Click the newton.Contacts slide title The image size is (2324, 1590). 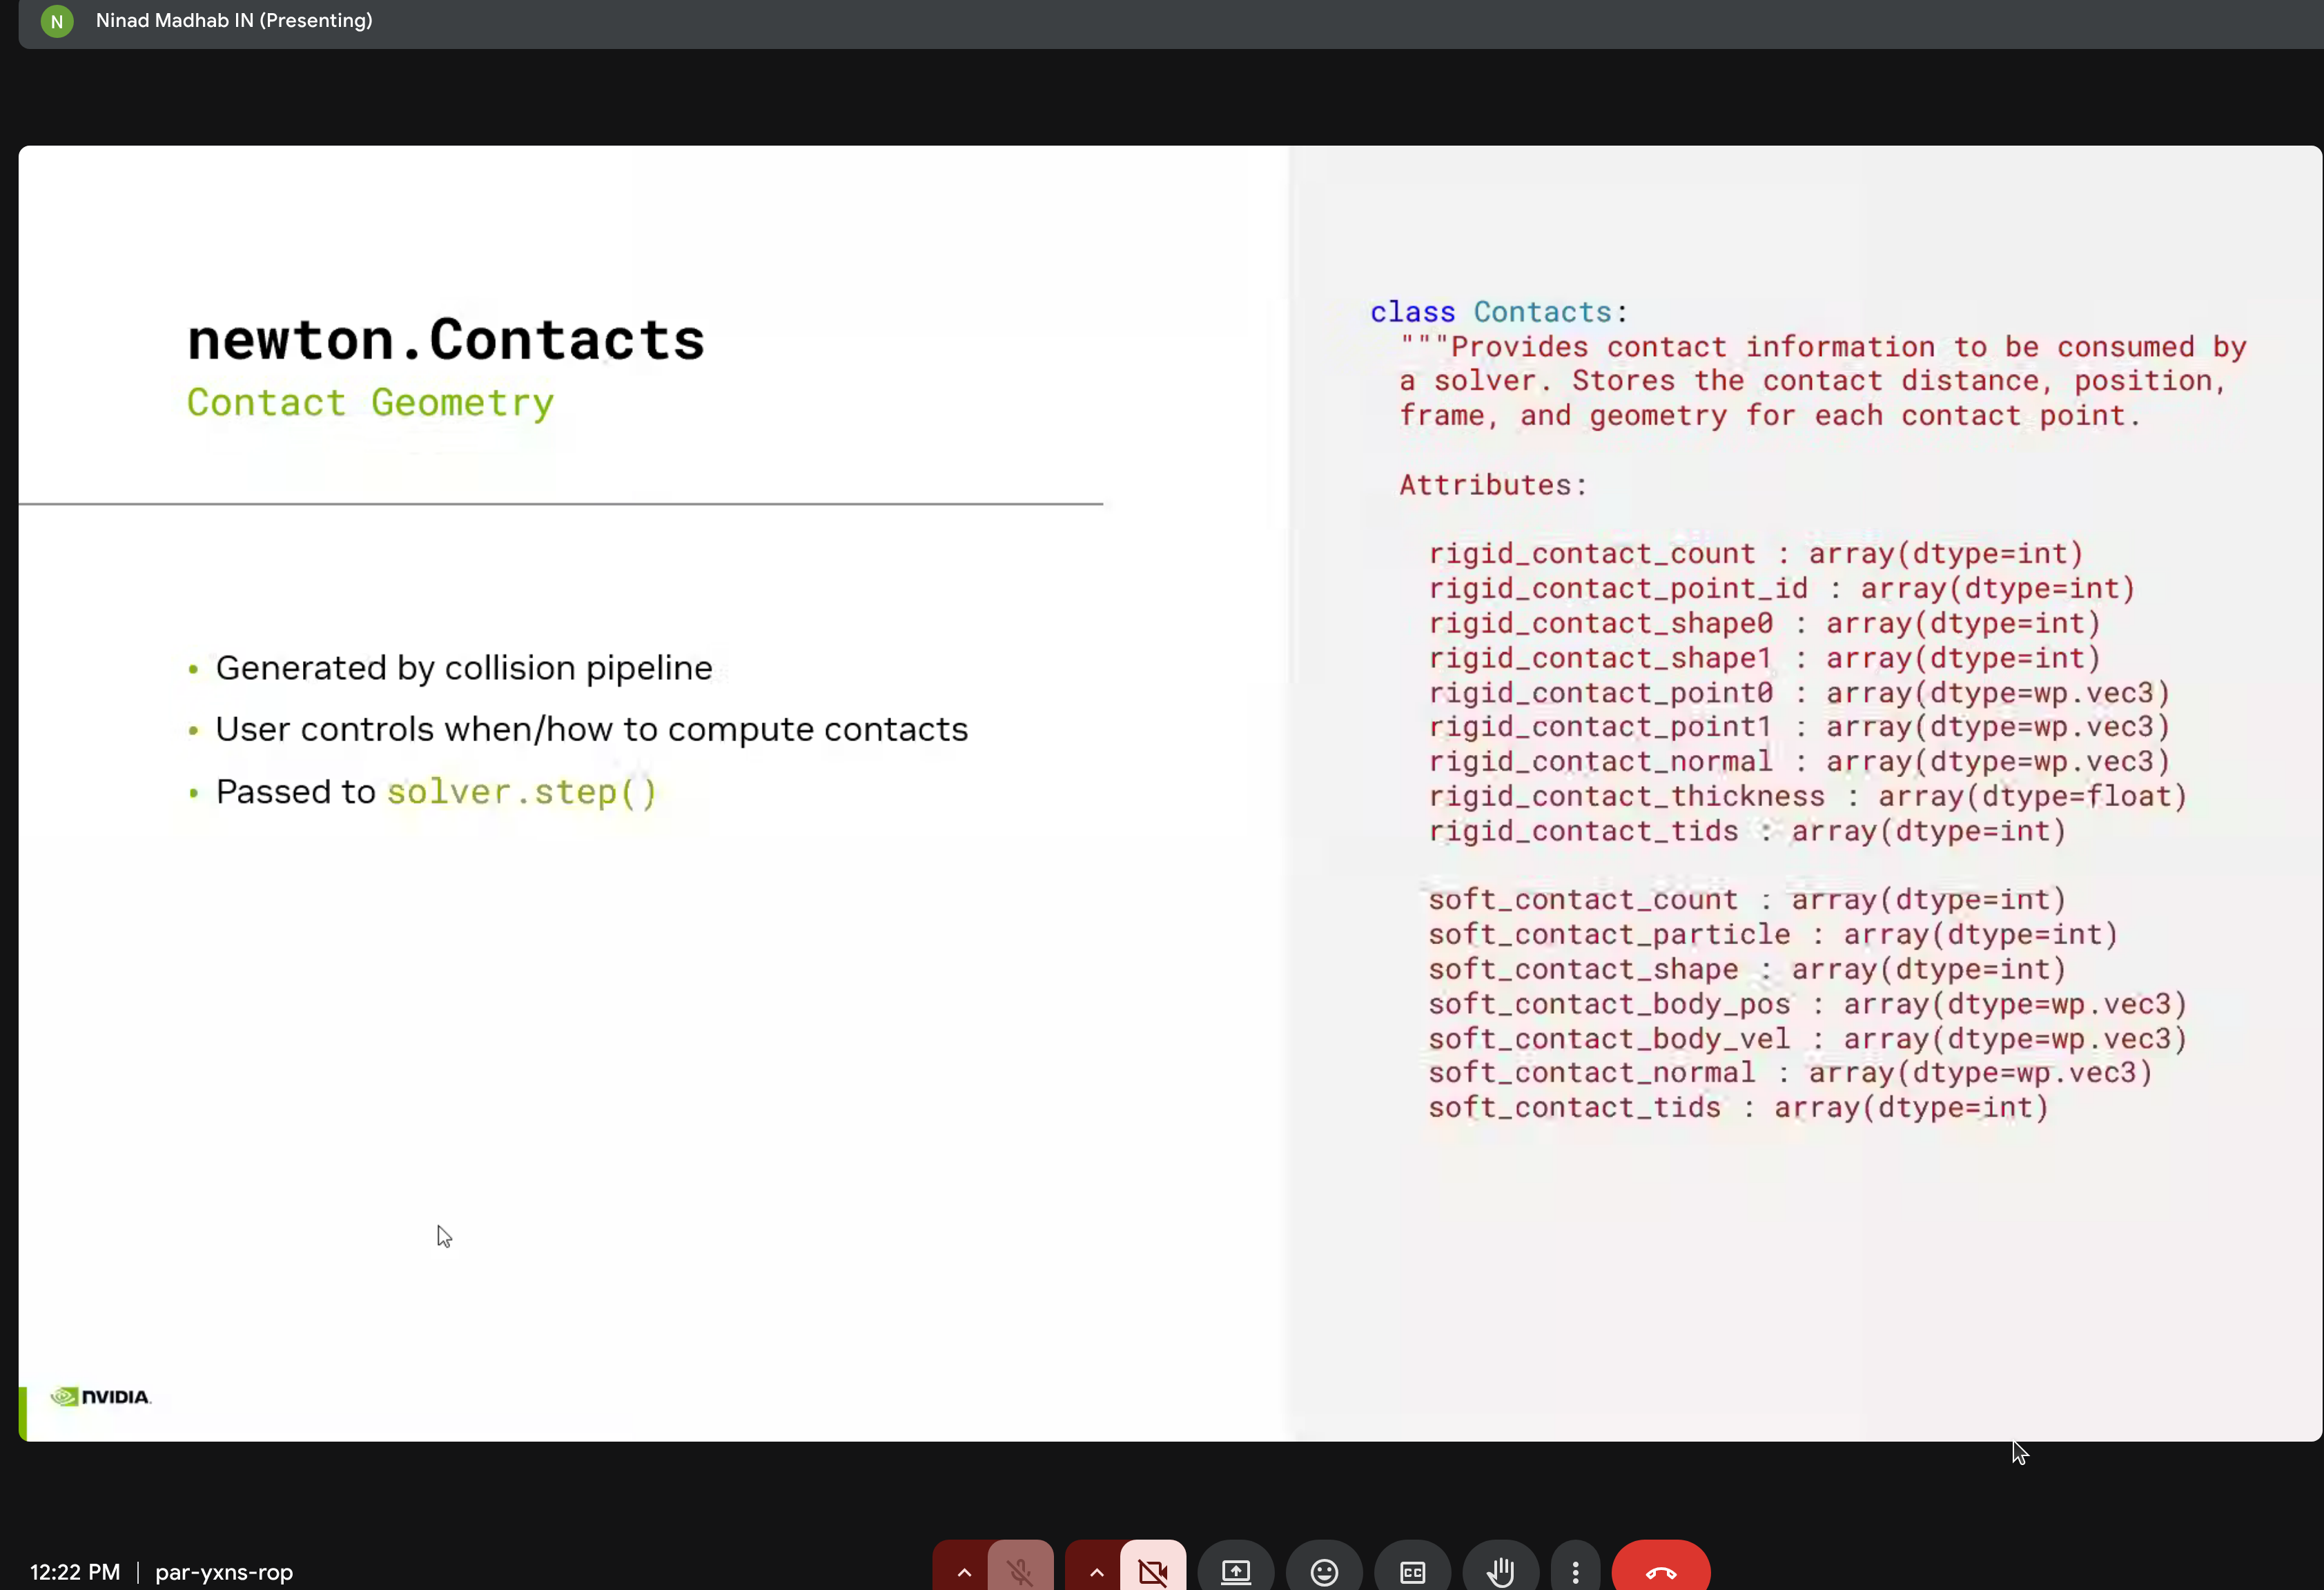pos(446,340)
